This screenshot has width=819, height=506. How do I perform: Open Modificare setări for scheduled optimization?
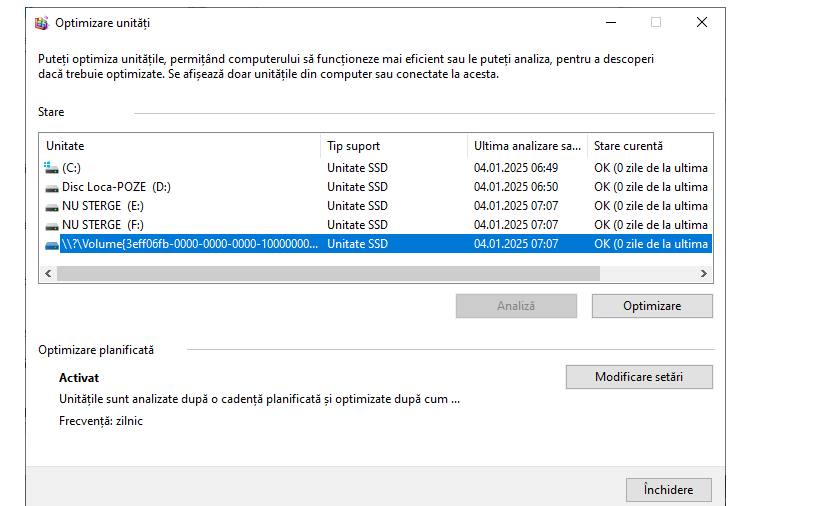point(639,377)
